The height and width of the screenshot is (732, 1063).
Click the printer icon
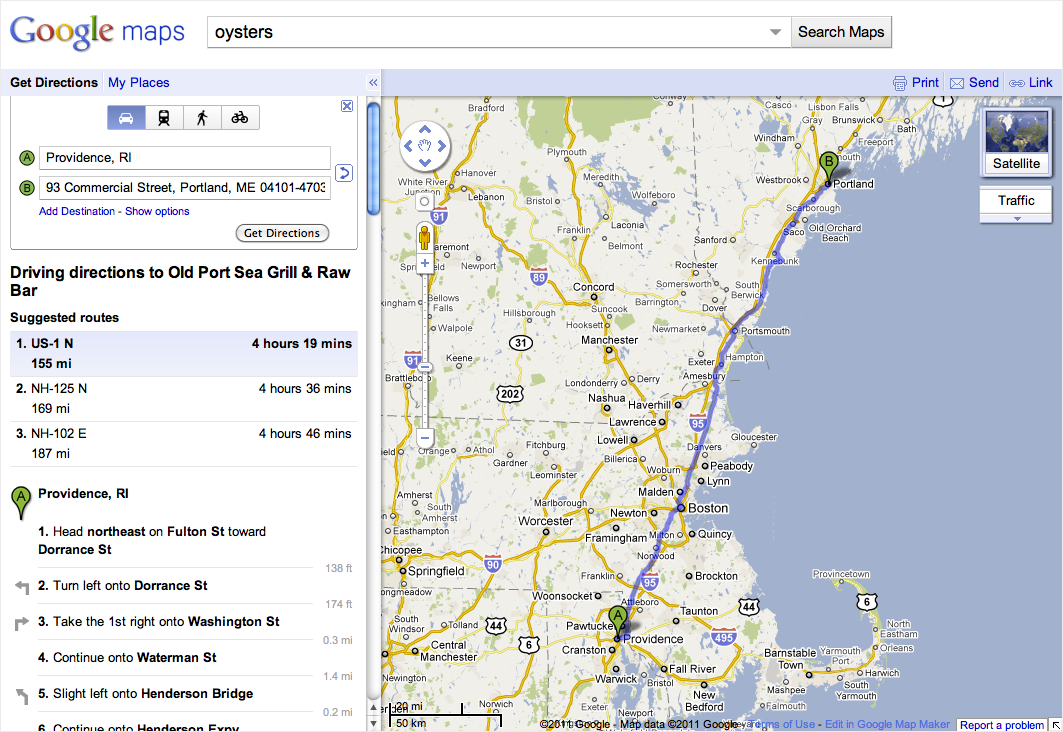tap(900, 83)
